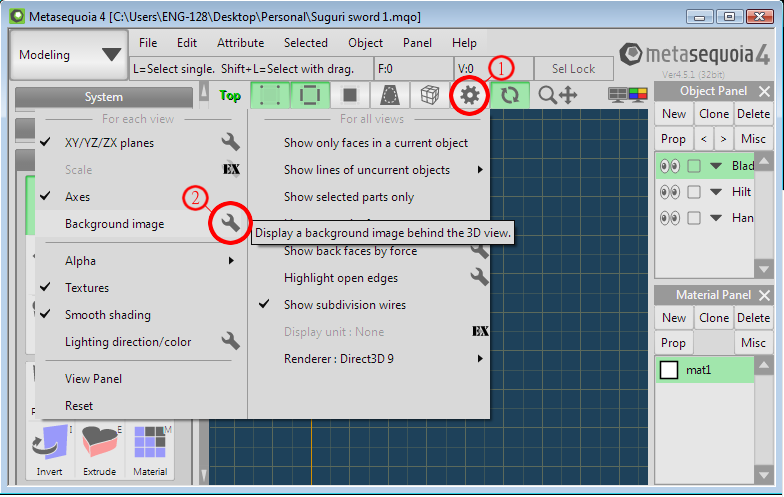Click the mat1 white color swatch
784x497 pixels.
tap(669, 370)
